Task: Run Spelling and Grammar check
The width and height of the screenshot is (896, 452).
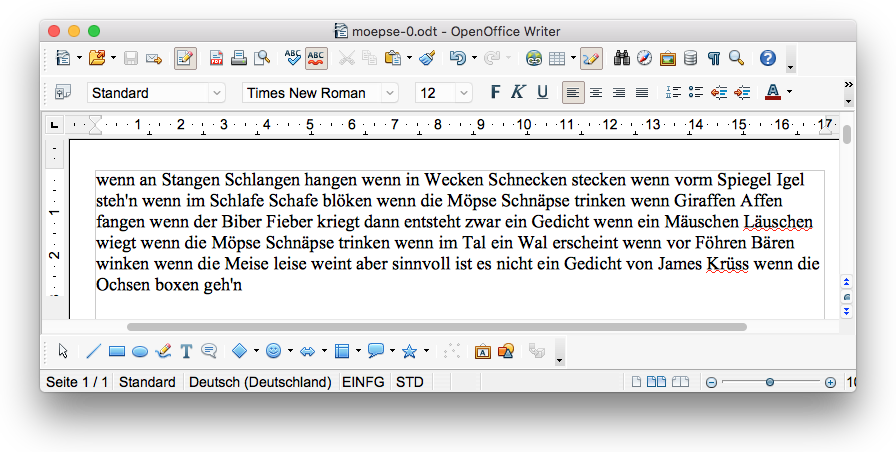Action: 293,58
